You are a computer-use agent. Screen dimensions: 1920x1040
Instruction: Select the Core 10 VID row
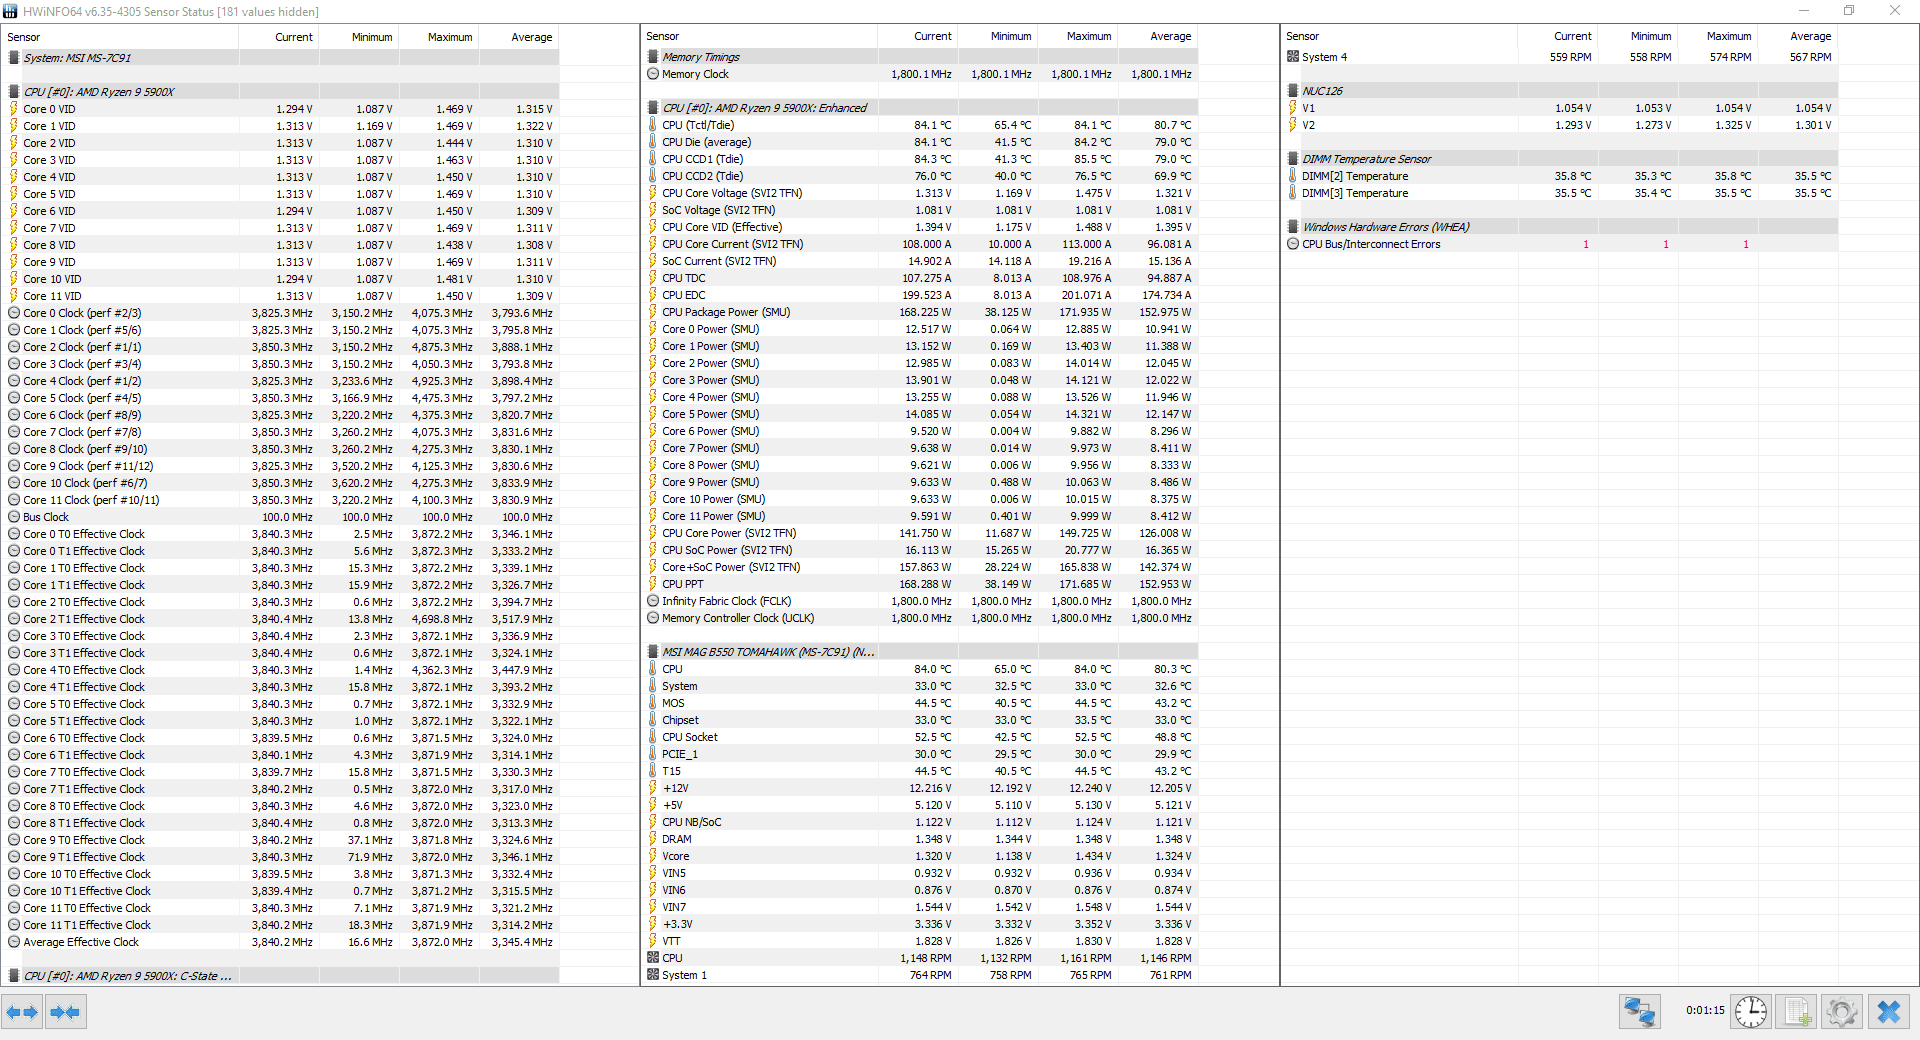280,279
